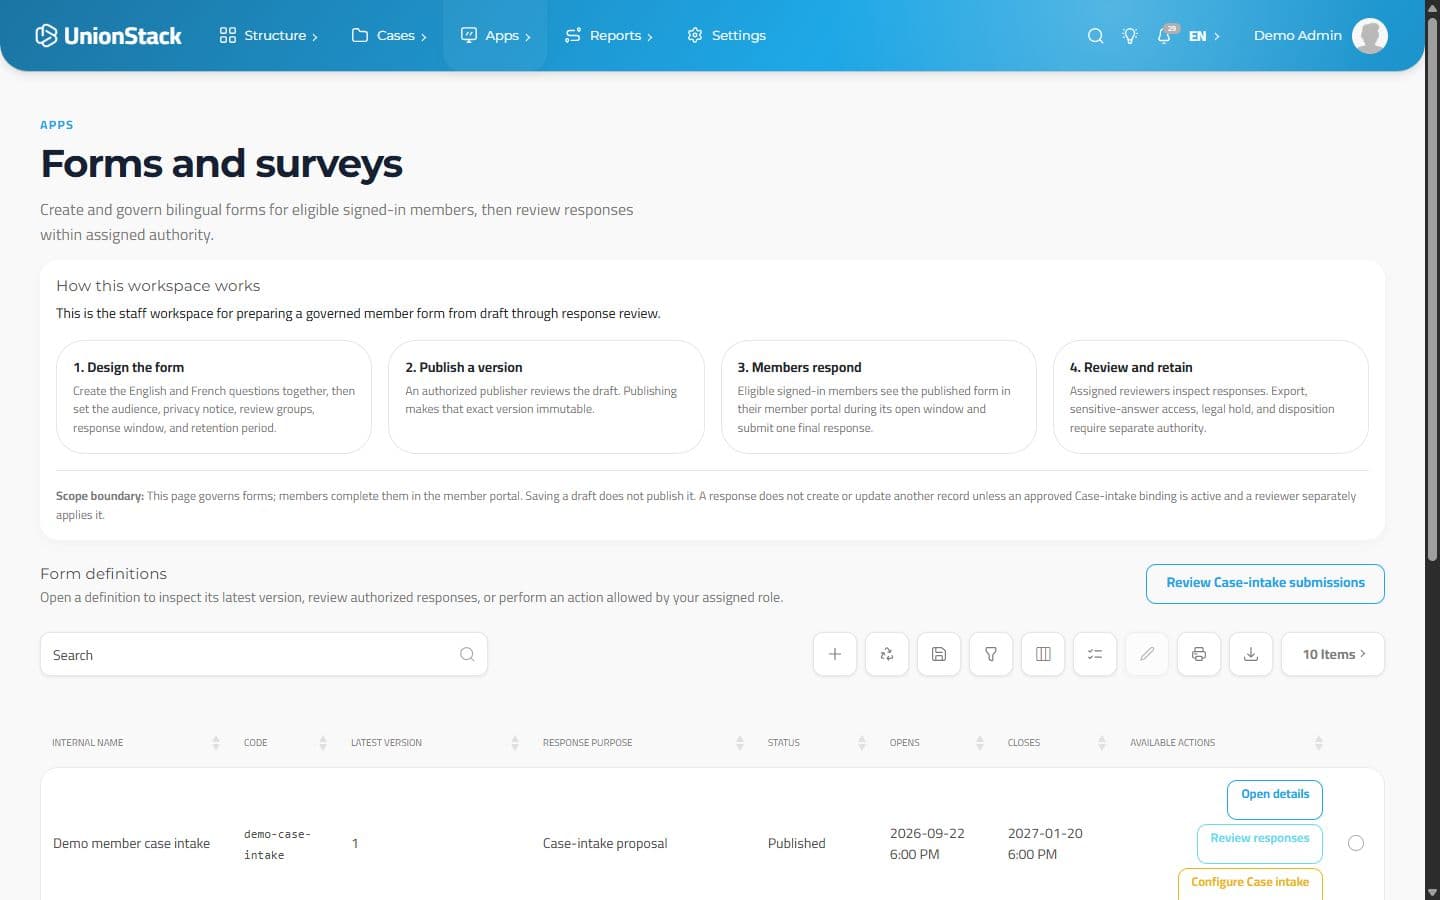Select the Demo member case intake row radio
Image resolution: width=1440 pixels, height=900 pixels.
1356,843
